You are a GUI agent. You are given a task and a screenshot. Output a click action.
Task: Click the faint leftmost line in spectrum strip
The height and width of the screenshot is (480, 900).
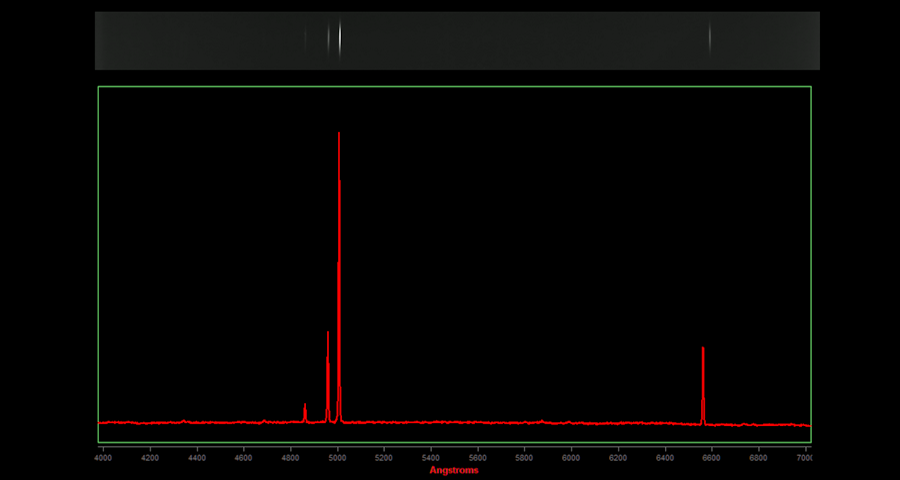306,39
